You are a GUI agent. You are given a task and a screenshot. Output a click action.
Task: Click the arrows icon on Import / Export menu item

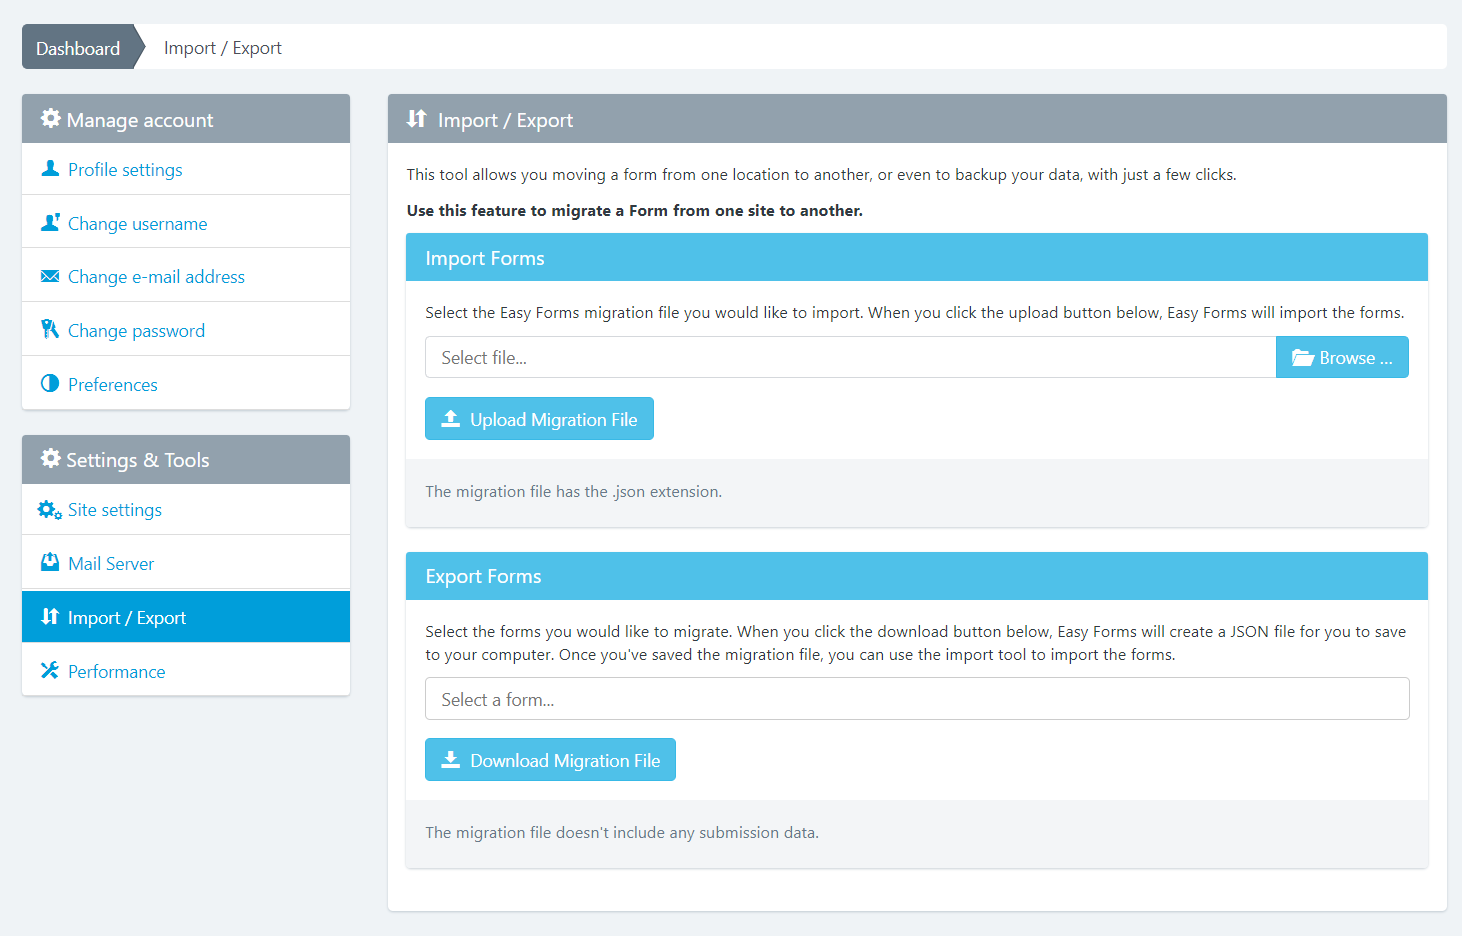click(x=50, y=617)
